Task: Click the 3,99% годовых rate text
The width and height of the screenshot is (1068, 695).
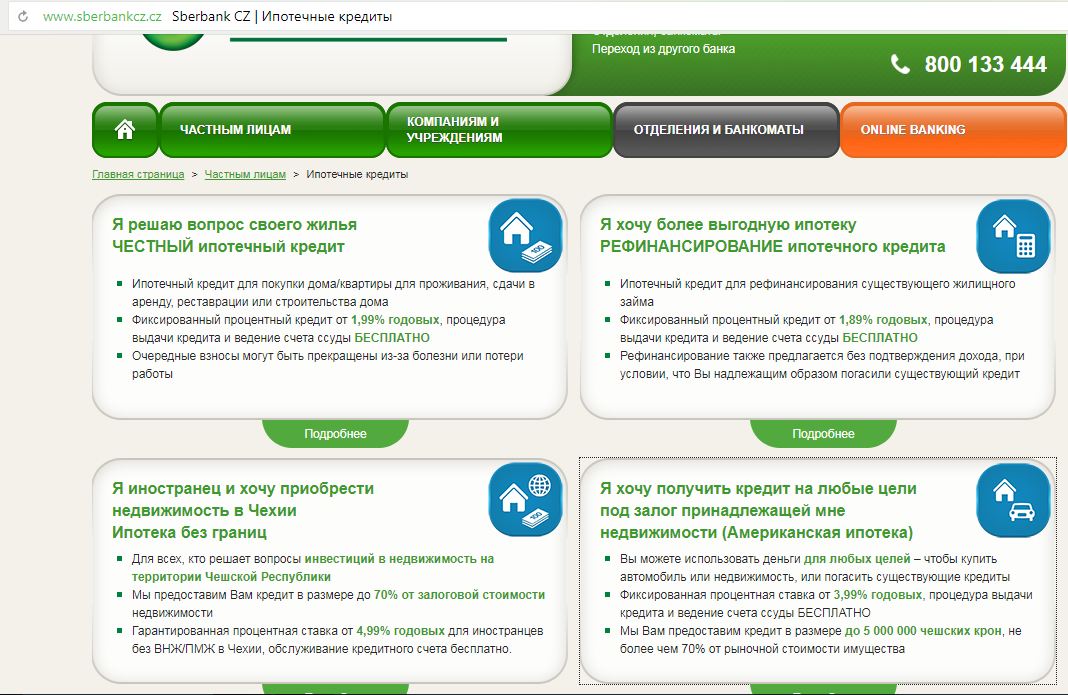Action: point(878,595)
